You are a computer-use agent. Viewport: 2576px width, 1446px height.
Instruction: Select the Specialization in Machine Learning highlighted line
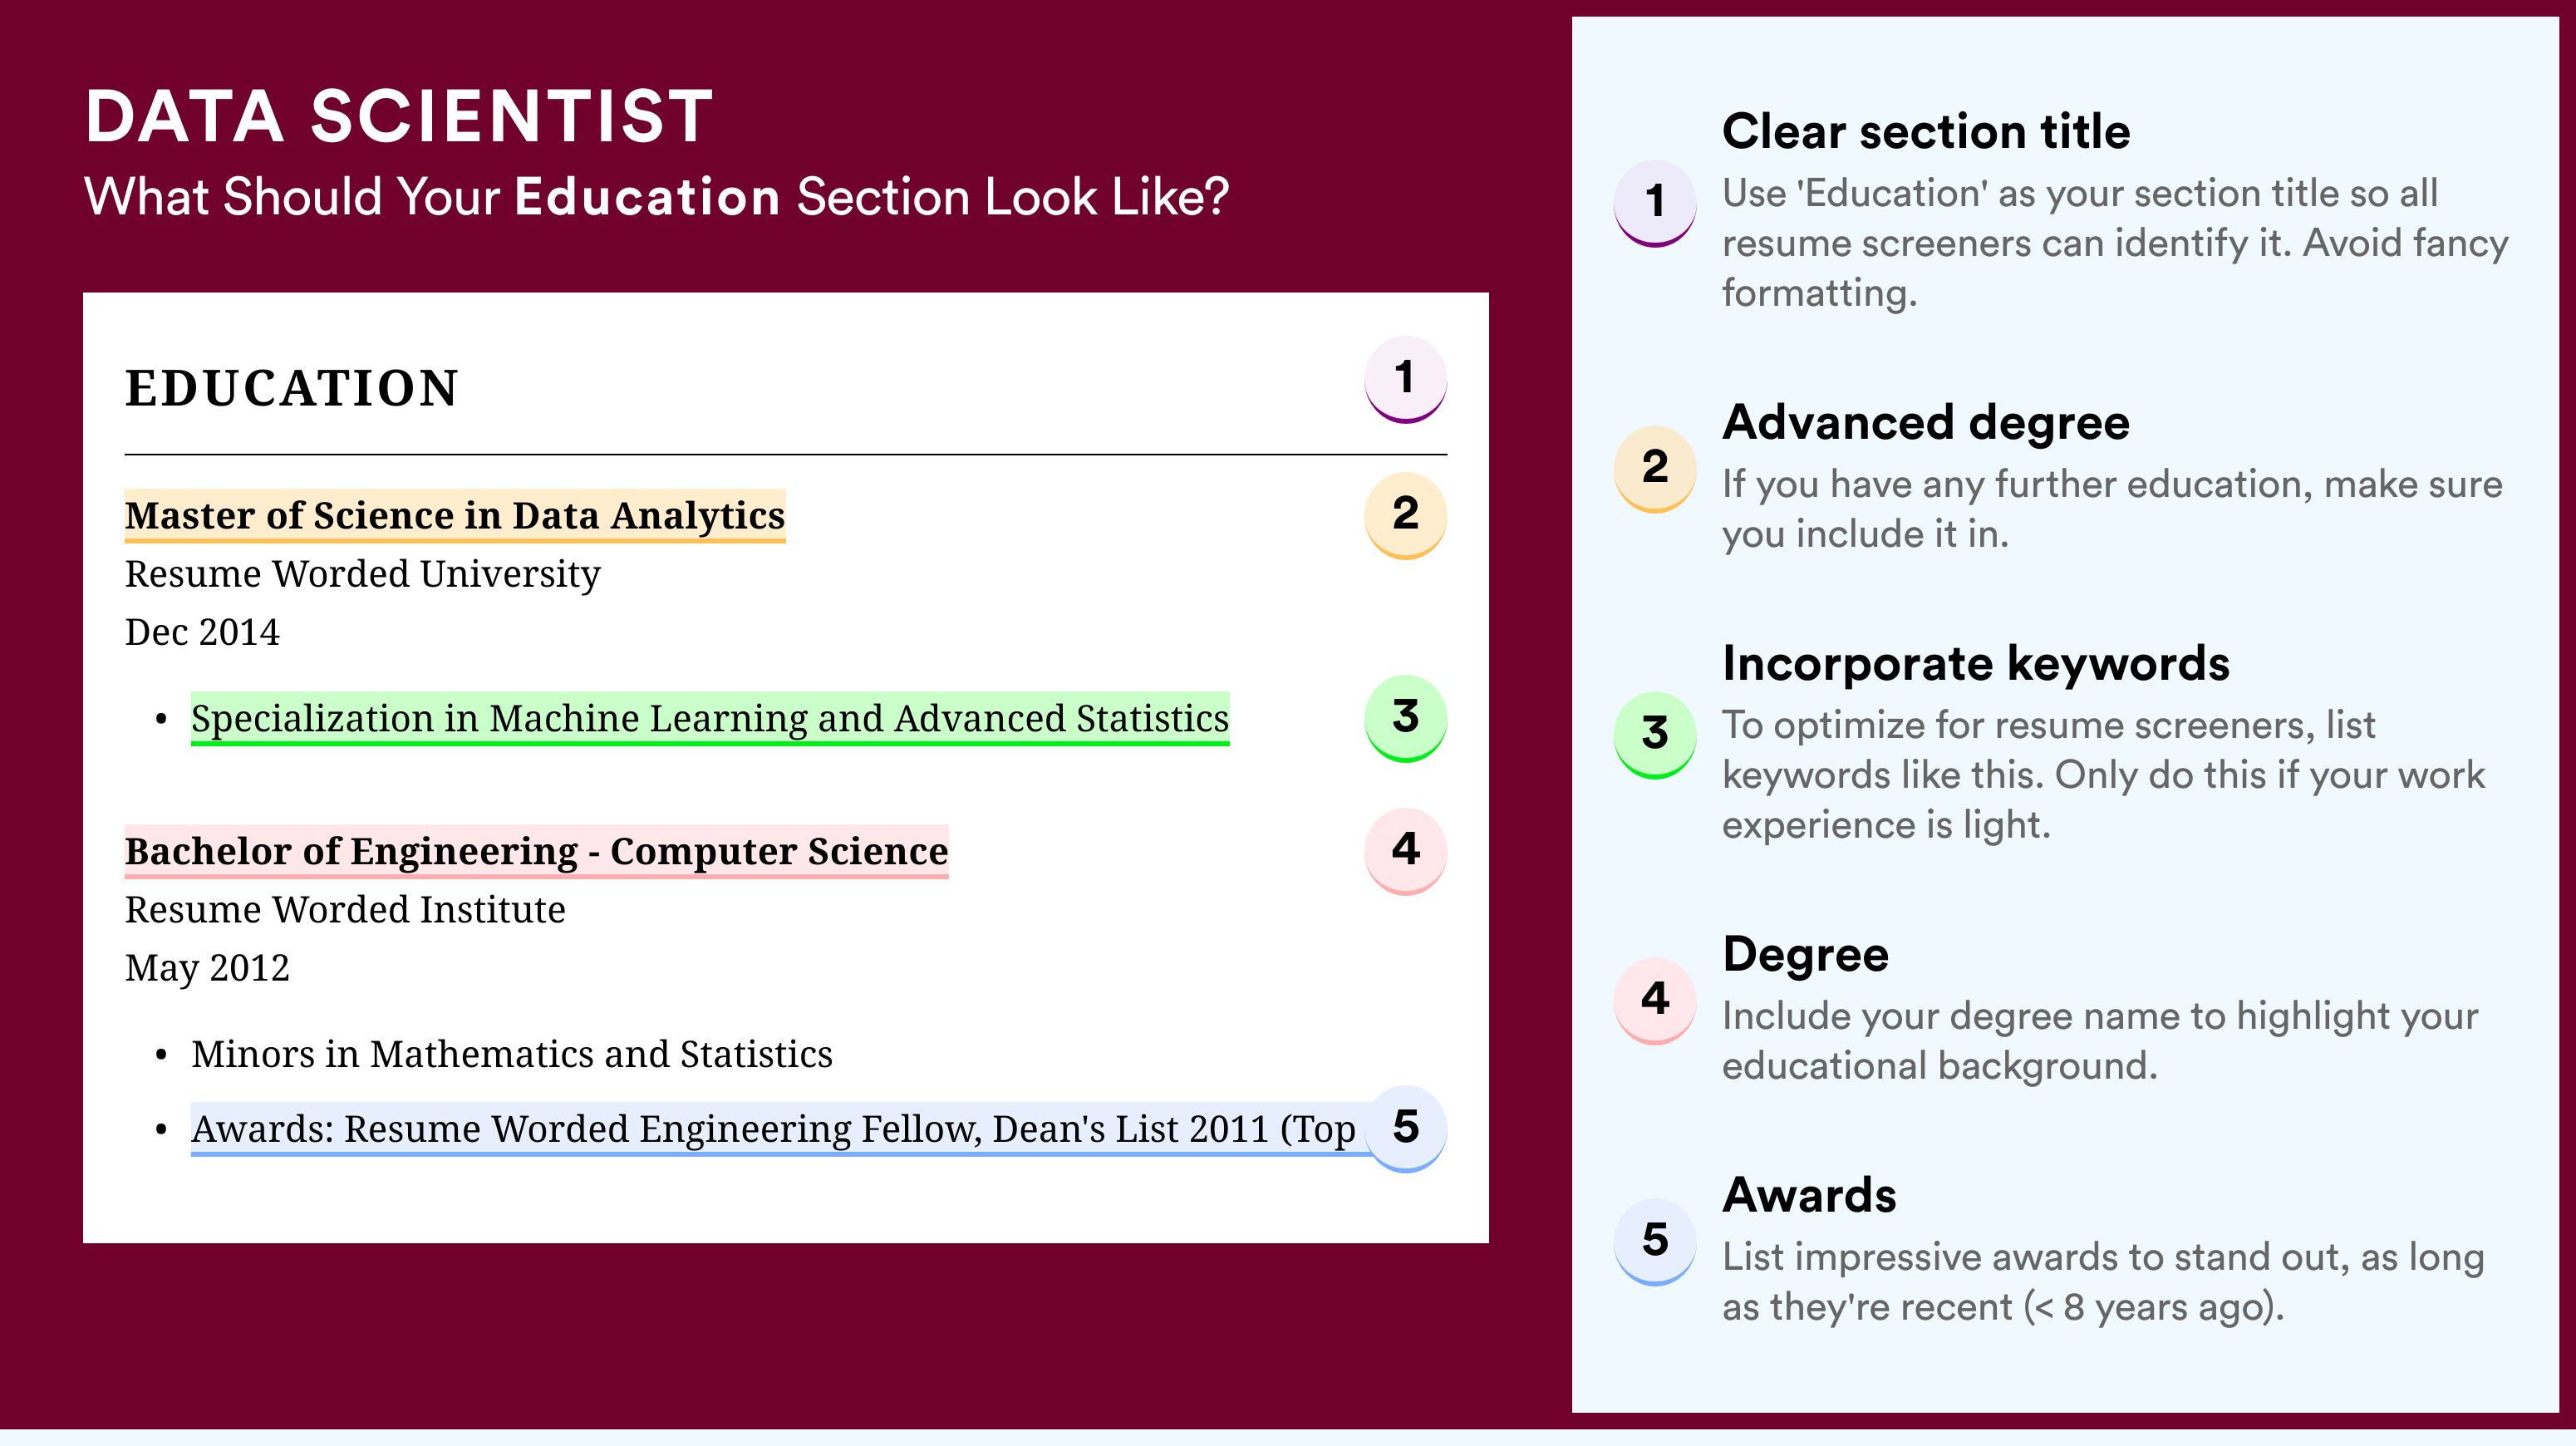pos(710,719)
